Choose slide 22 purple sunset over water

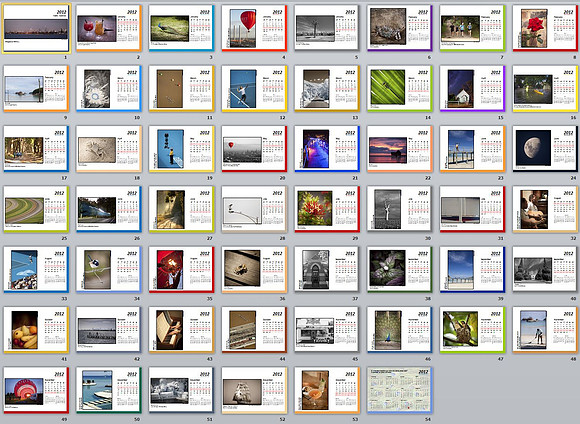(x=400, y=149)
